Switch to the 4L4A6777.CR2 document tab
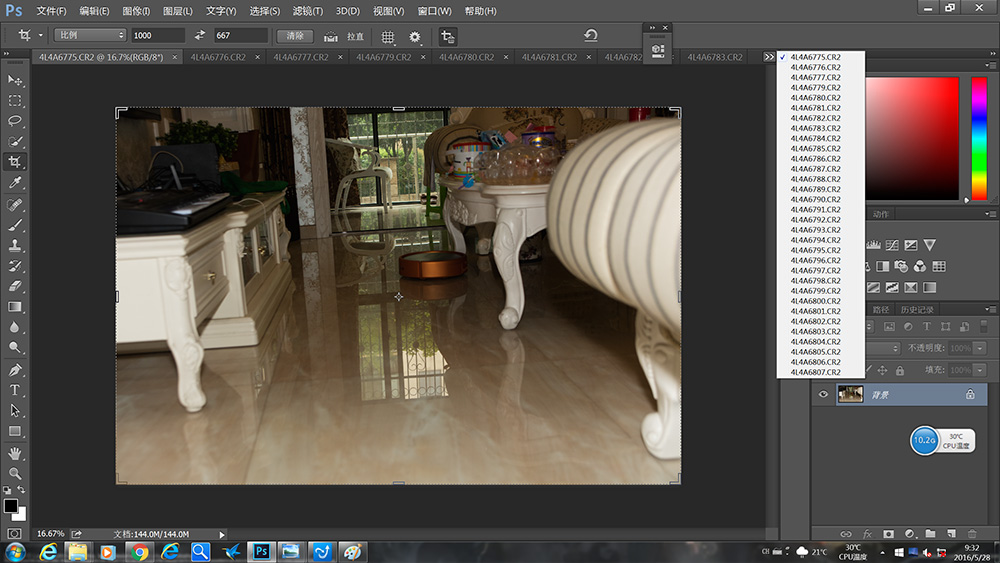The height and width of the screenshot is (563, 1000). click(300, 57)
